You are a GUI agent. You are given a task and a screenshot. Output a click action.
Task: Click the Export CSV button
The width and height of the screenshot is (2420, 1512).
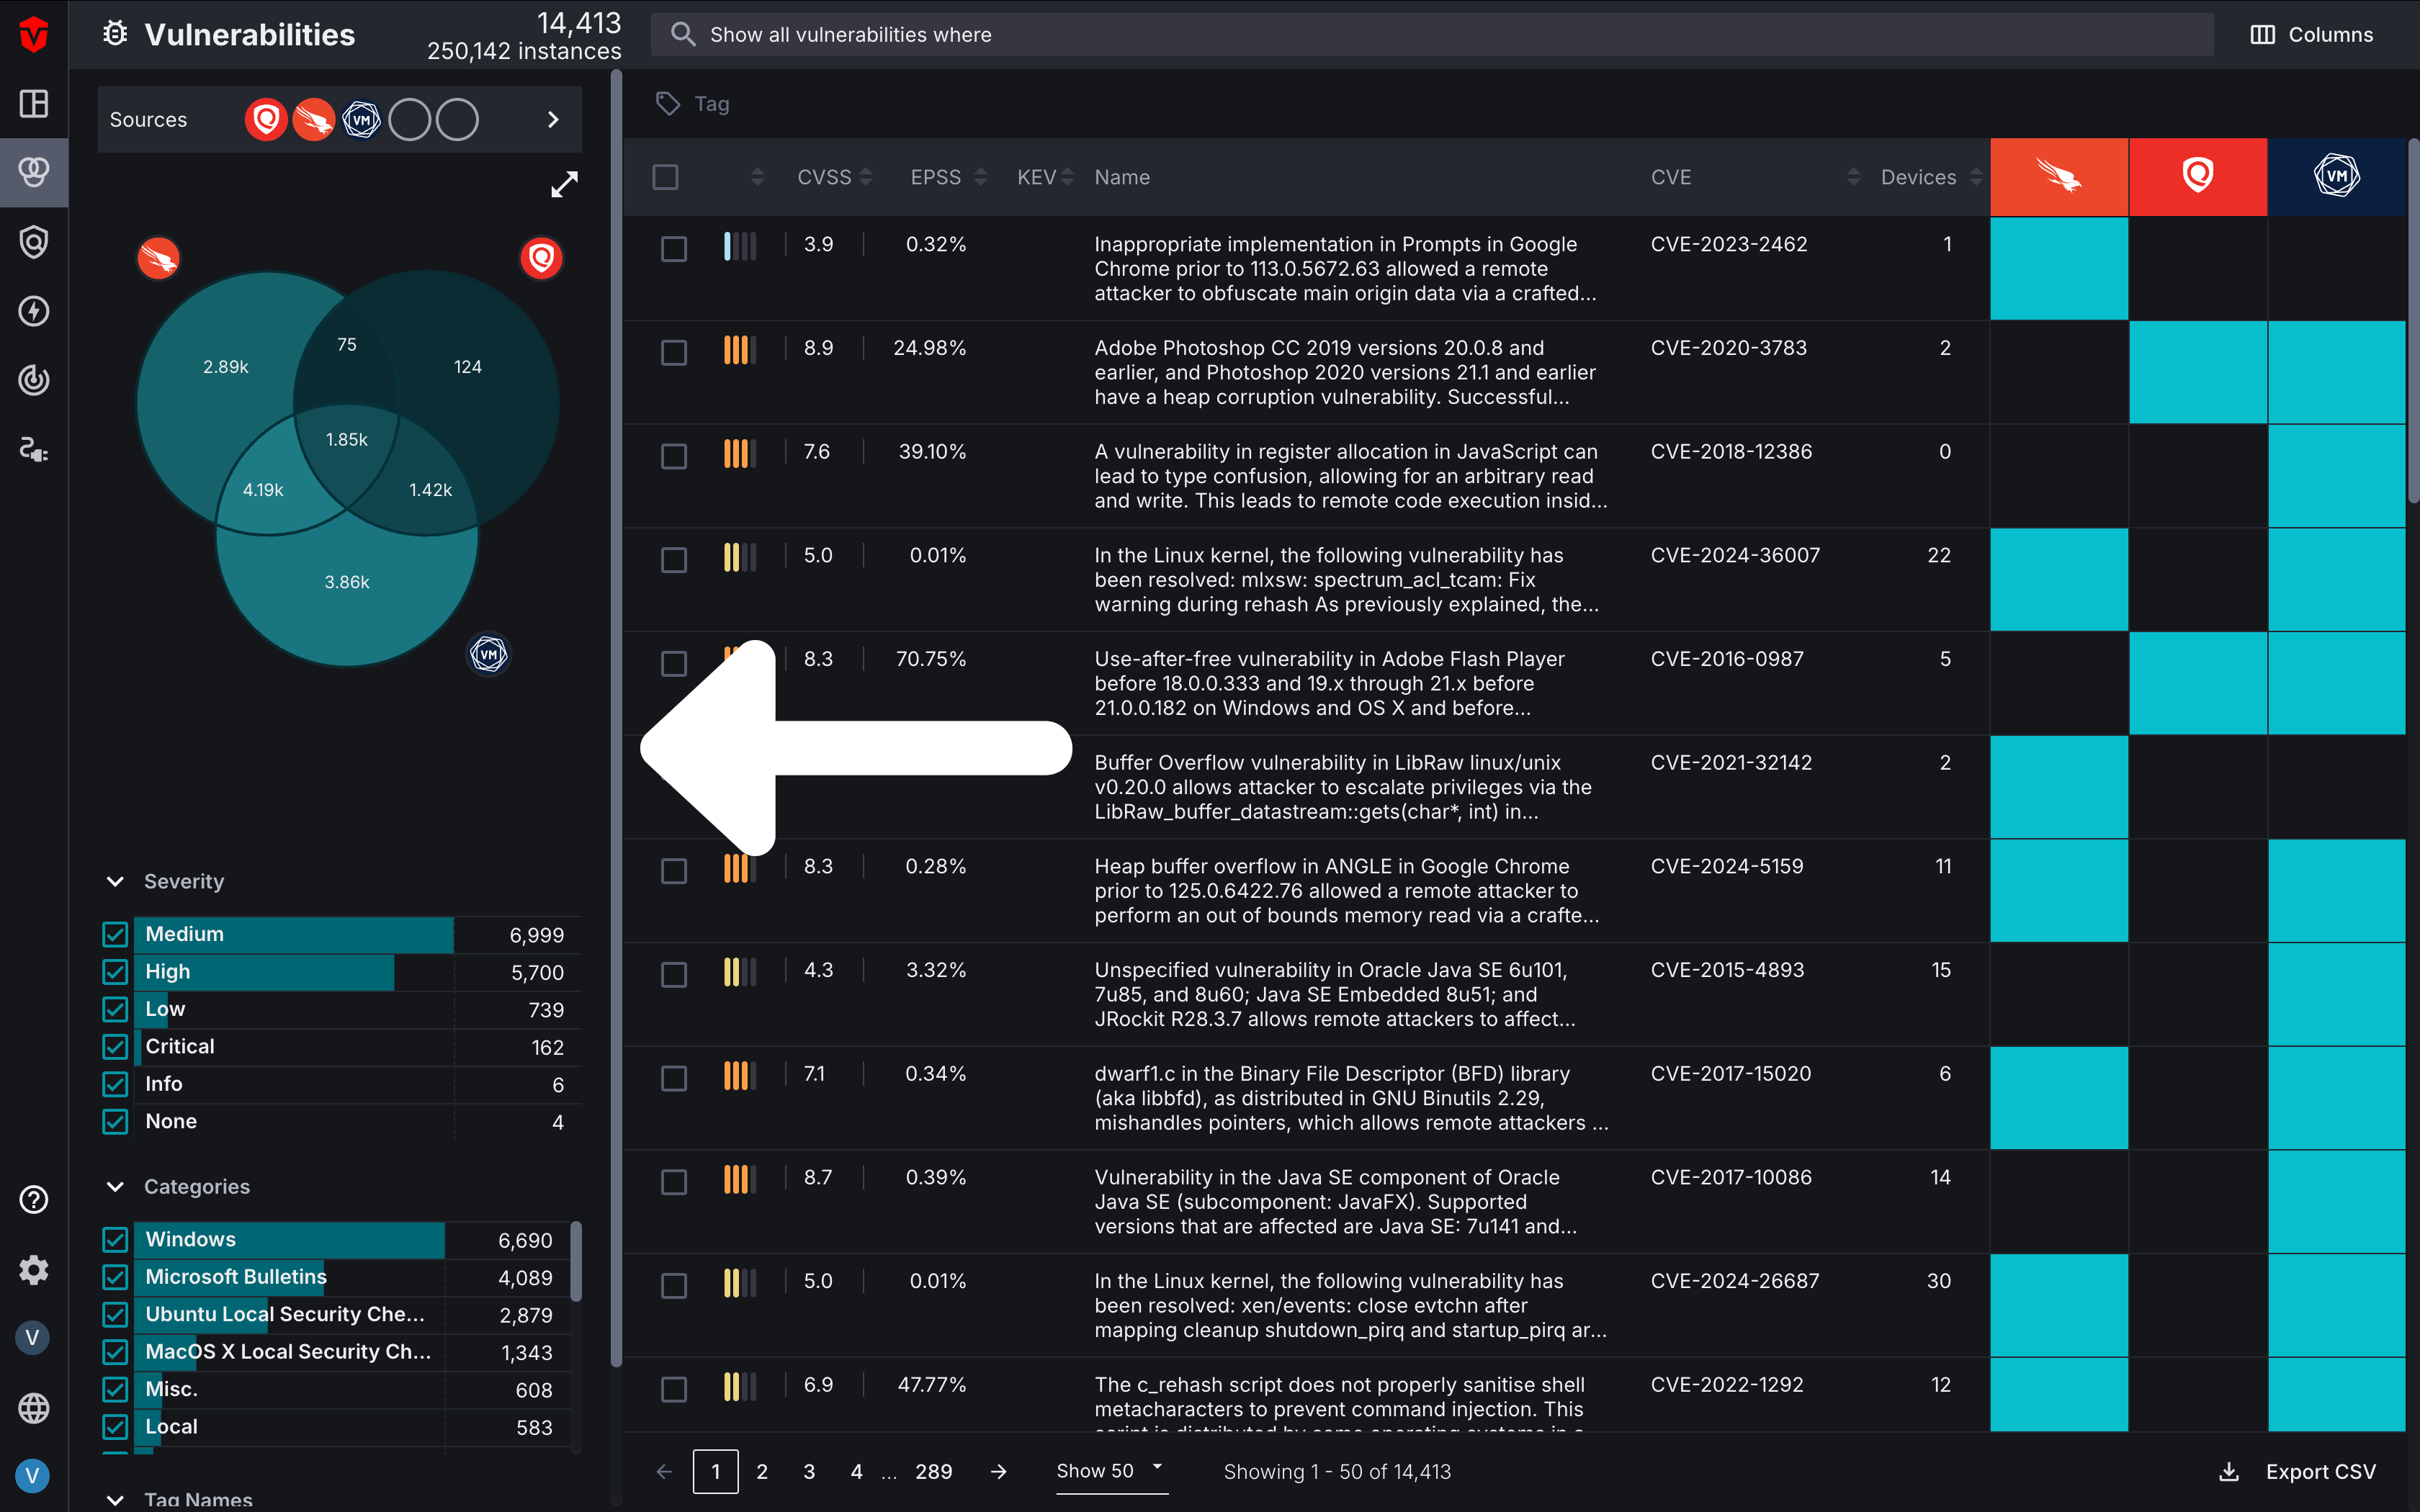coord(2320,1471)
